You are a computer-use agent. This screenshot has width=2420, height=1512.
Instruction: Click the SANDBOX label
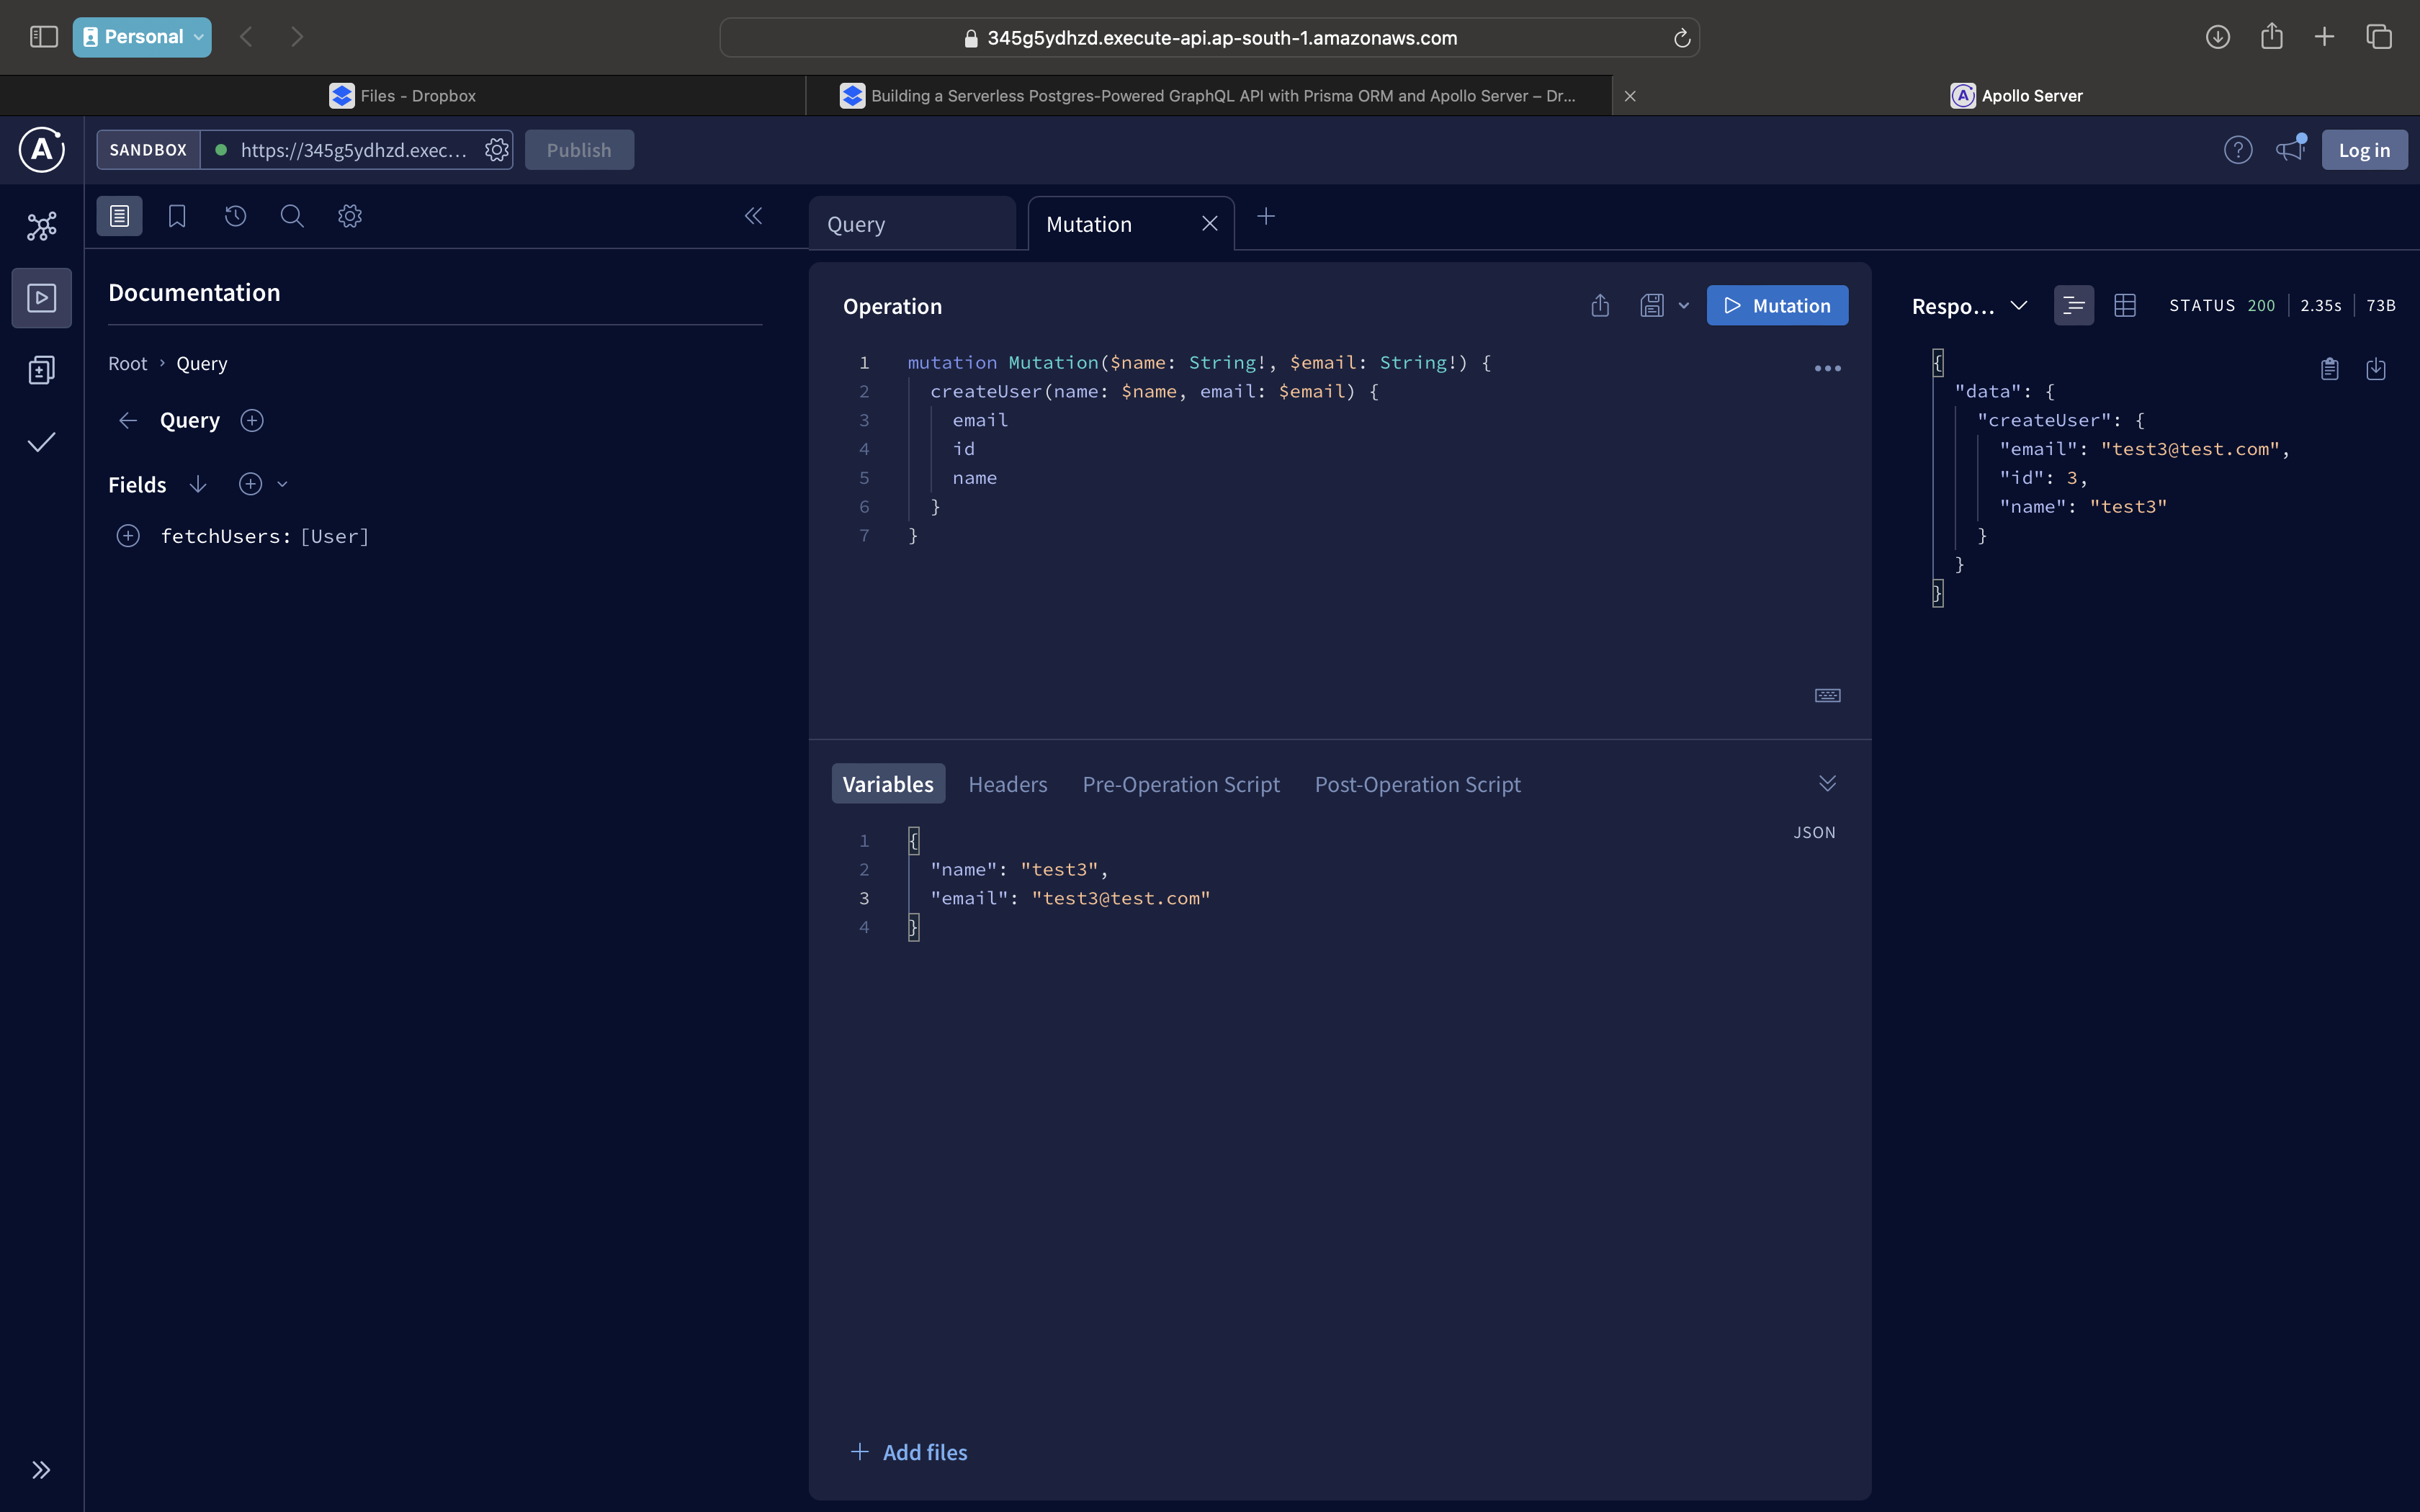148,150
